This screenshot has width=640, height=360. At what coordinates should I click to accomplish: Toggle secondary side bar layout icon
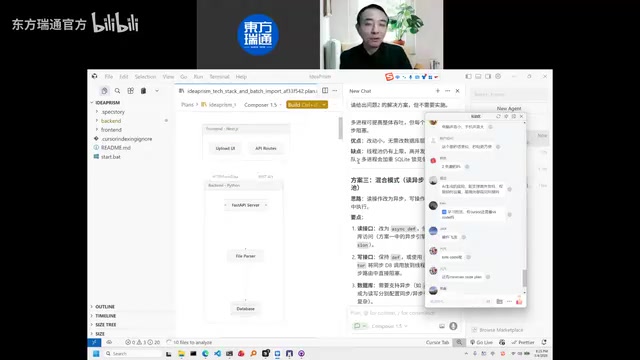point(488,76)
